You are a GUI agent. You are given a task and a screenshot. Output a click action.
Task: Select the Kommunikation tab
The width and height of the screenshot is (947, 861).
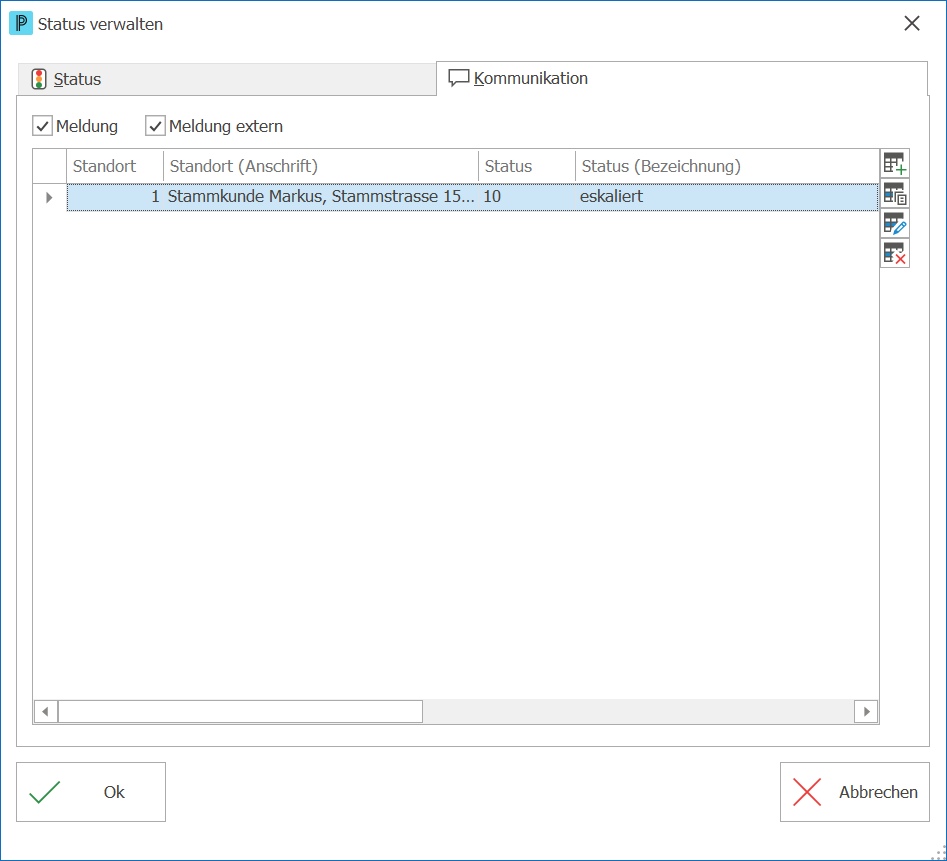[682, 78]
